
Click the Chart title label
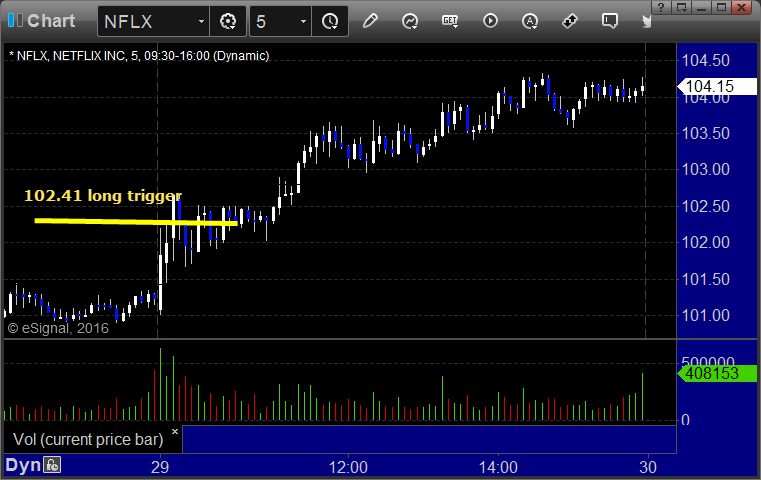click(x=51, y=21)
